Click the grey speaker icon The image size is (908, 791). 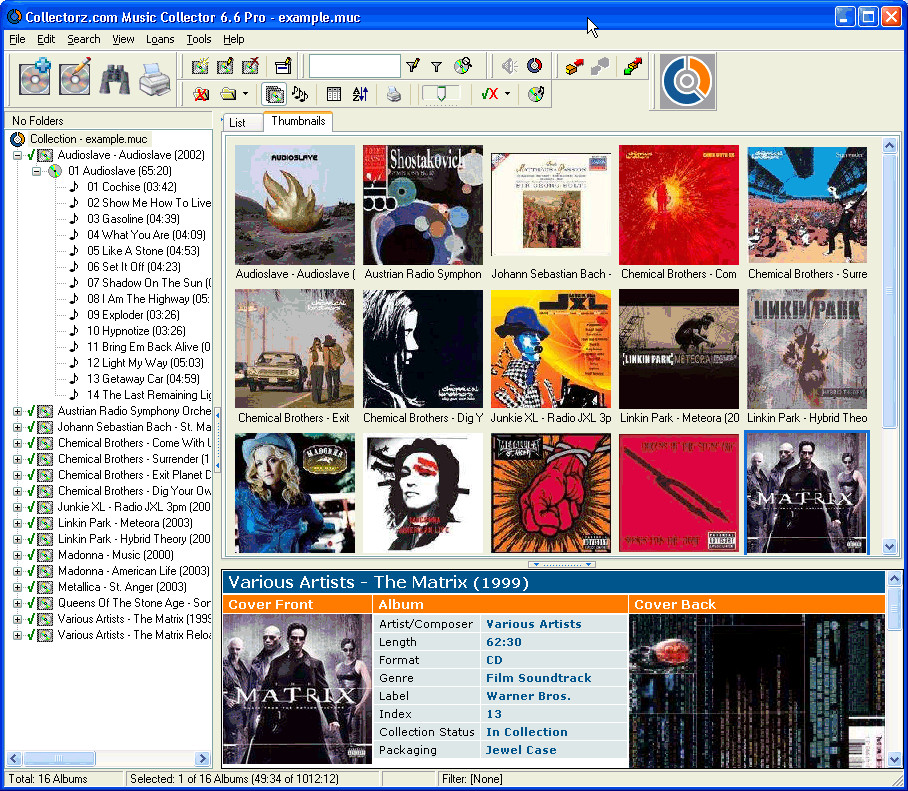[510, 65]
